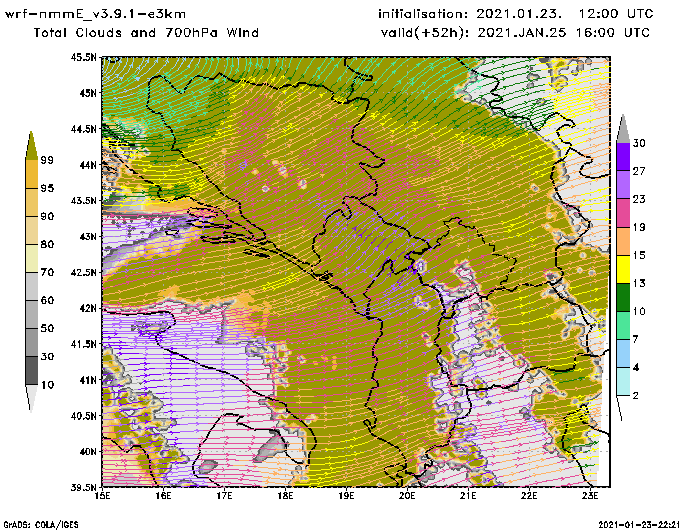Click the 80 value on cloud legend
Screen dimensions: 700x530
[47, 245]
